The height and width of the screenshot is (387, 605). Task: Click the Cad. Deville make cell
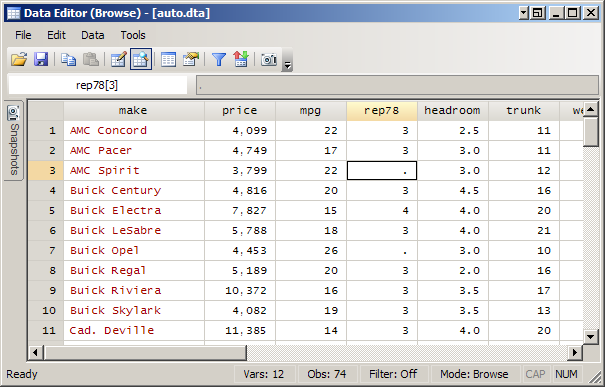134,331
